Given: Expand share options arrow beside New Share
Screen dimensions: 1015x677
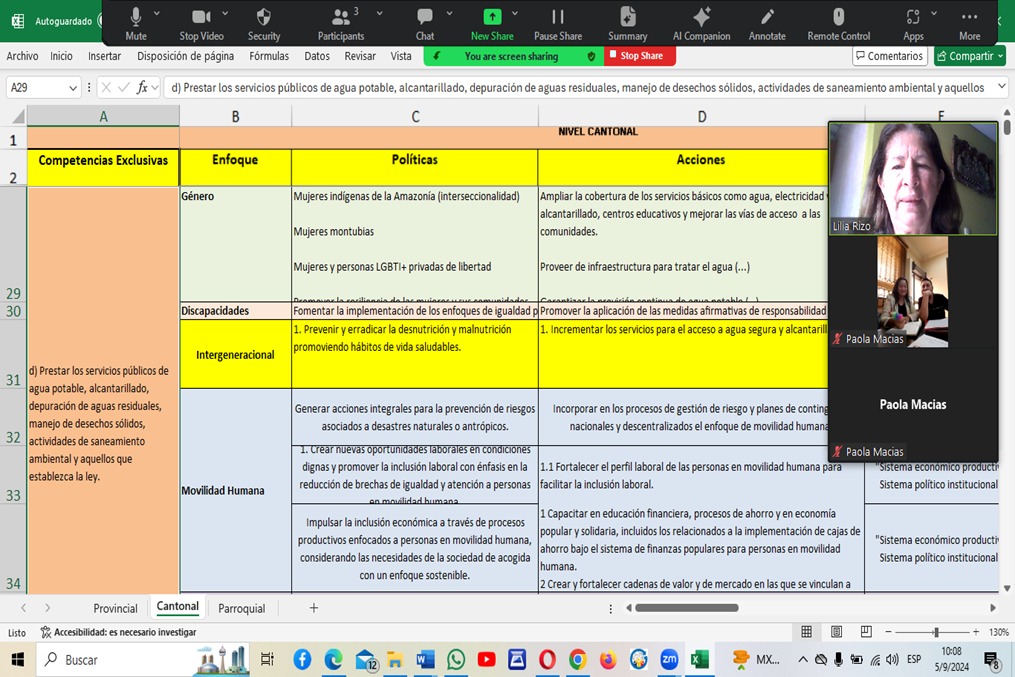Looking at the screenshot, I should click(515, 14).
